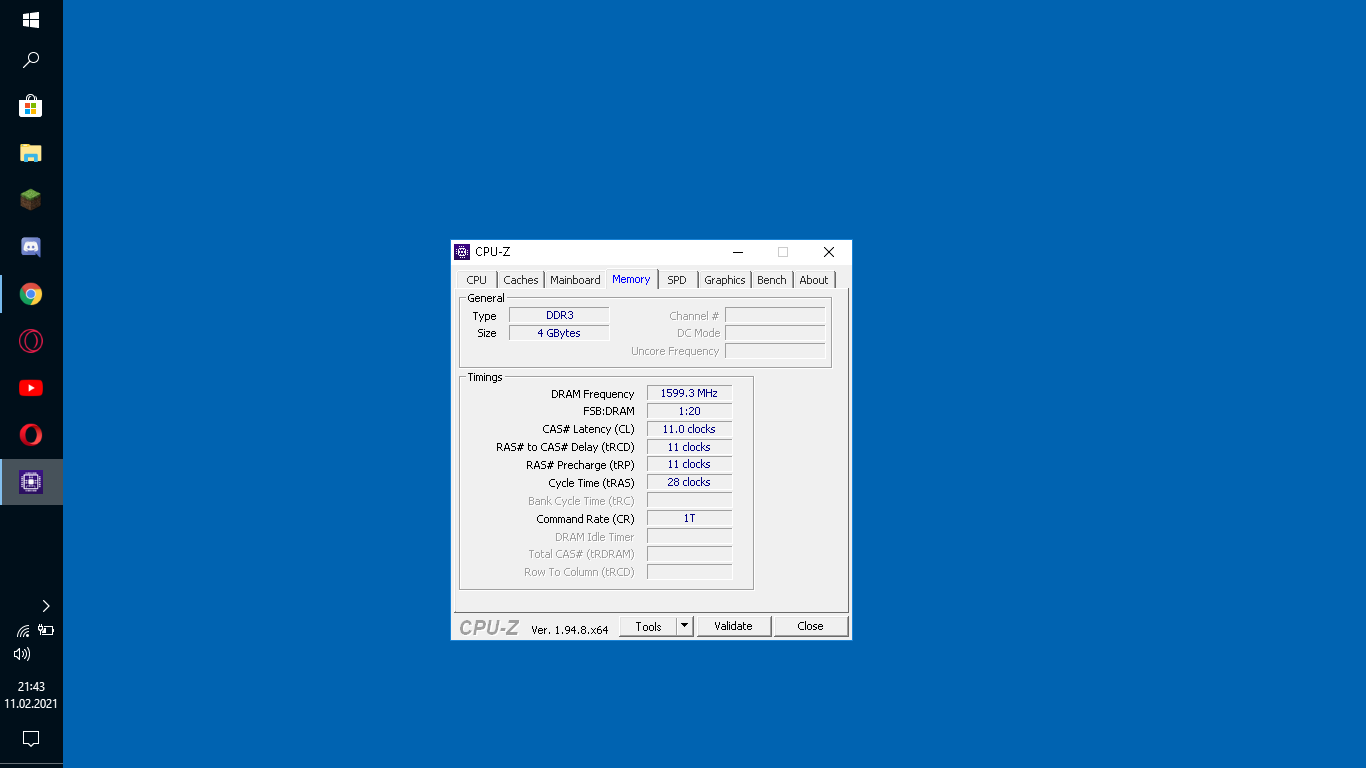Click the Command Rate (CR) label
The height and width of the screenshot is (768, 1366).
point(586,519)
